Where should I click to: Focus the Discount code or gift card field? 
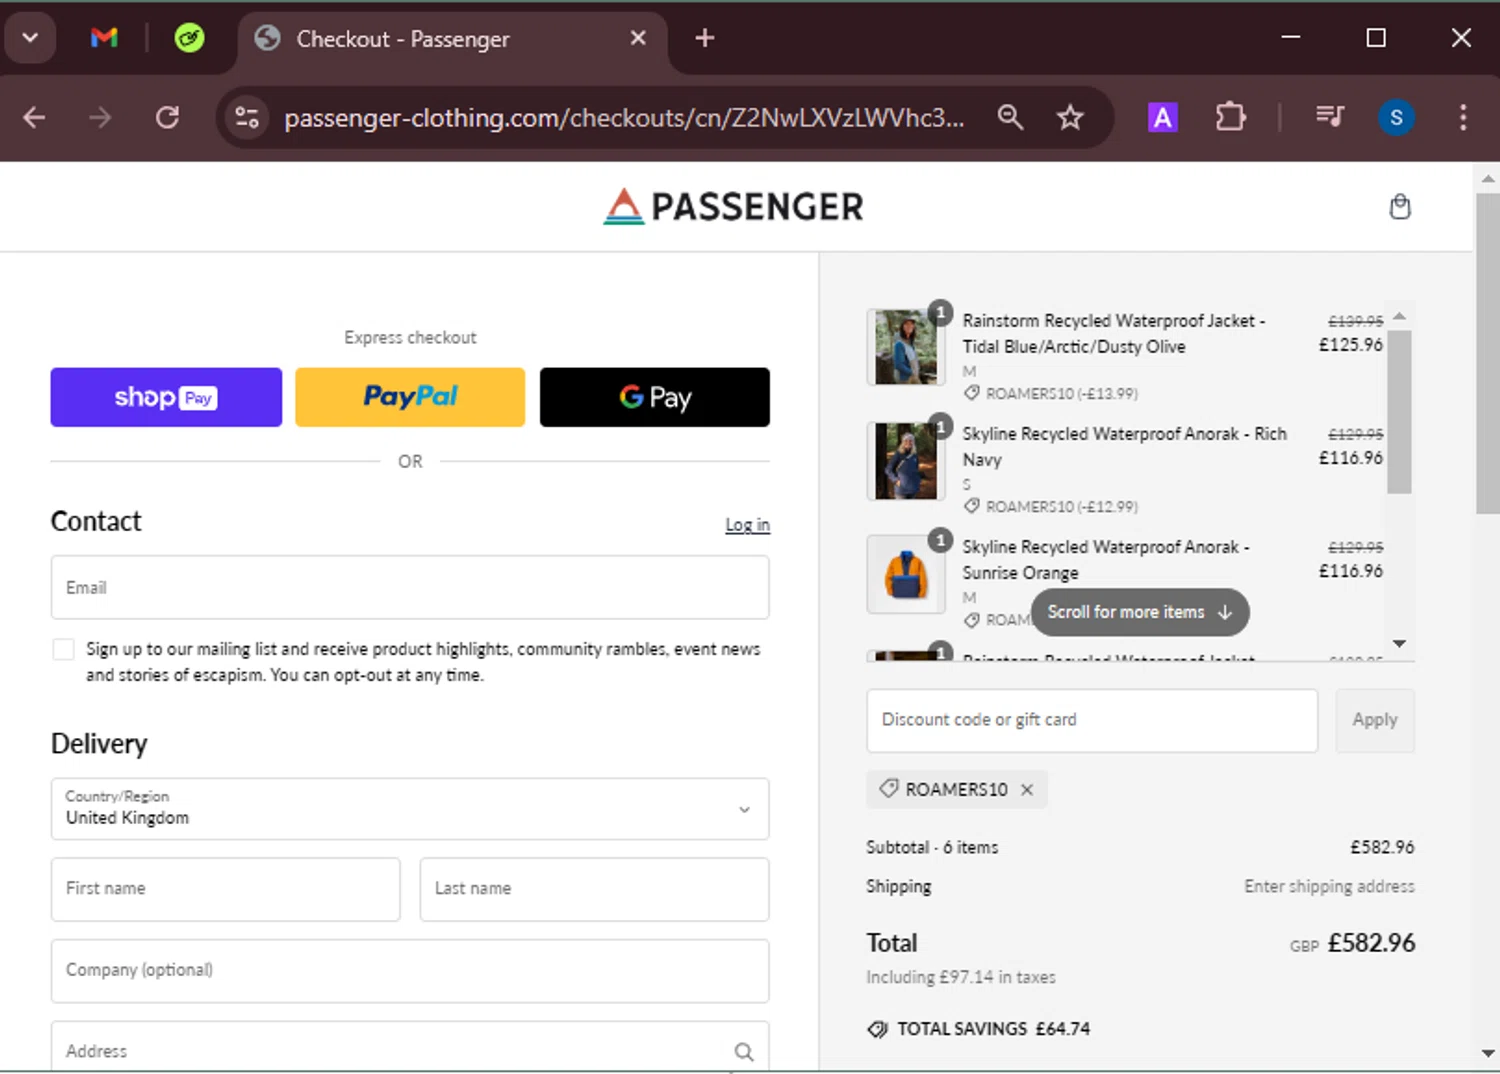pyautogui.click(x=1092, y=720)
